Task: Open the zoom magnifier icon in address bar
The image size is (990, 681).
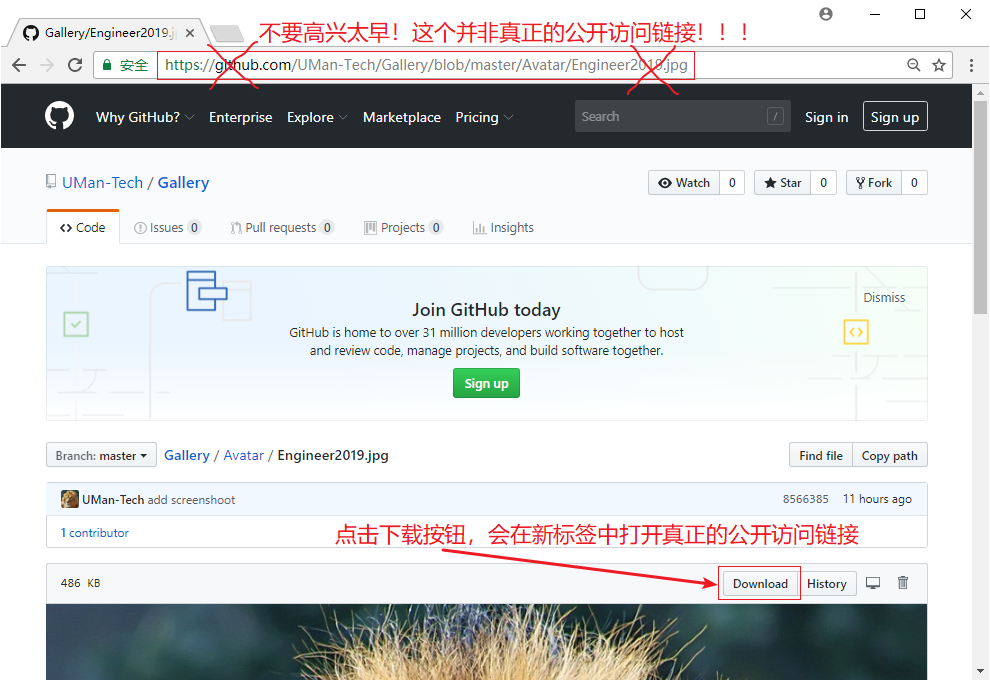Action: tap(914, 65)
